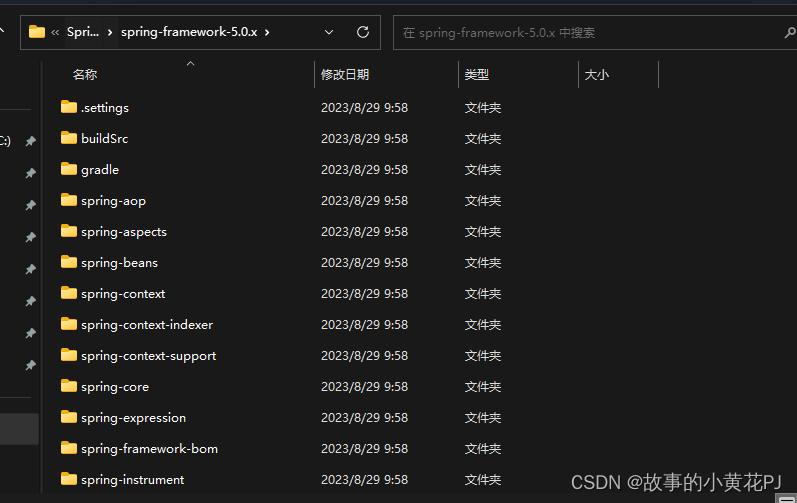Click the address bar folder icon

click(37, 32)
